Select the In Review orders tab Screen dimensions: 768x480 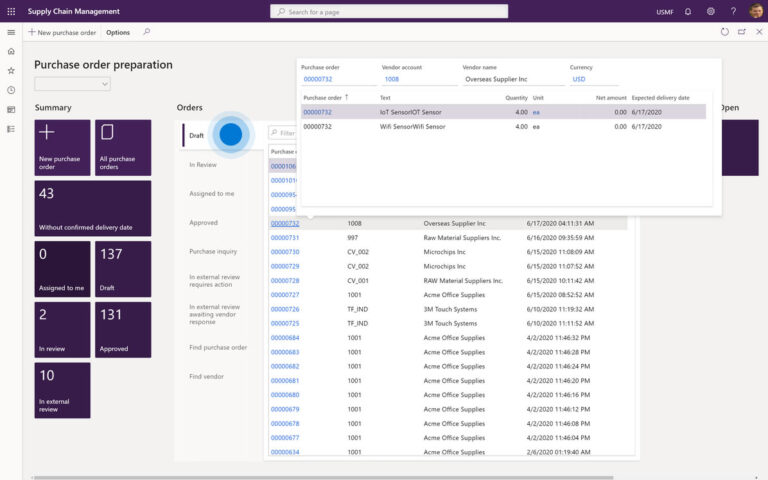click(x=203, y=165)
